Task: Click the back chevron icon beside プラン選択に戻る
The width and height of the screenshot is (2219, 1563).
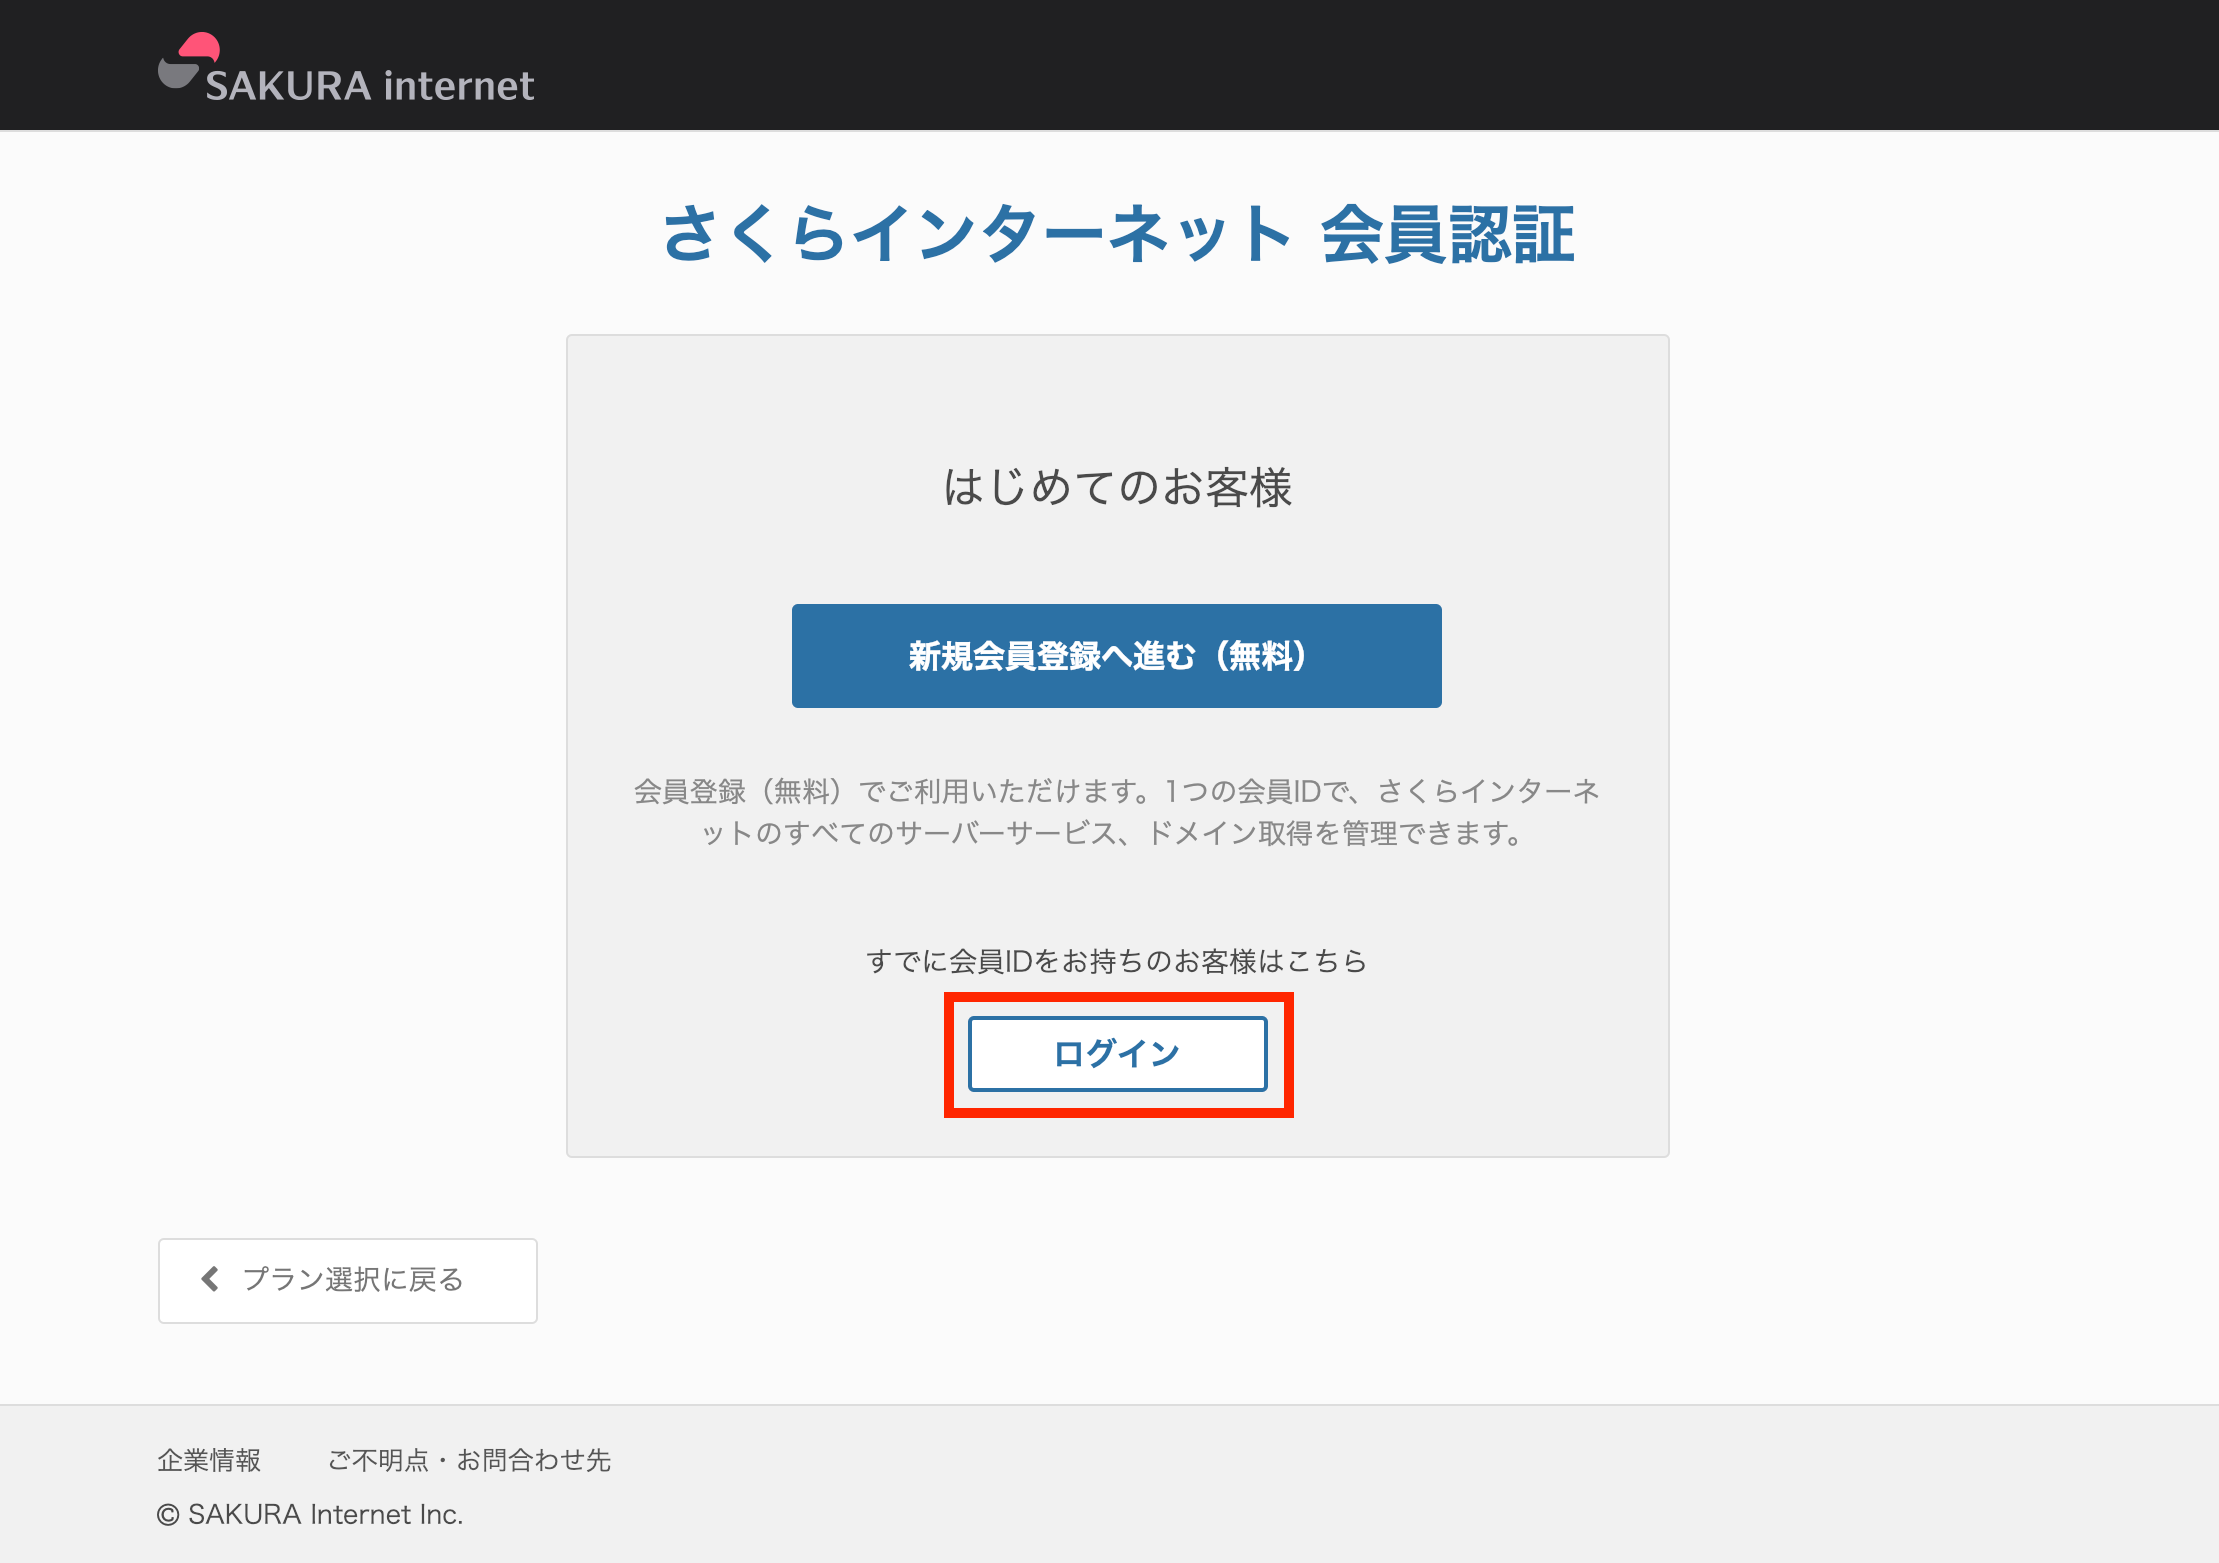Action: pos(210,1279)
